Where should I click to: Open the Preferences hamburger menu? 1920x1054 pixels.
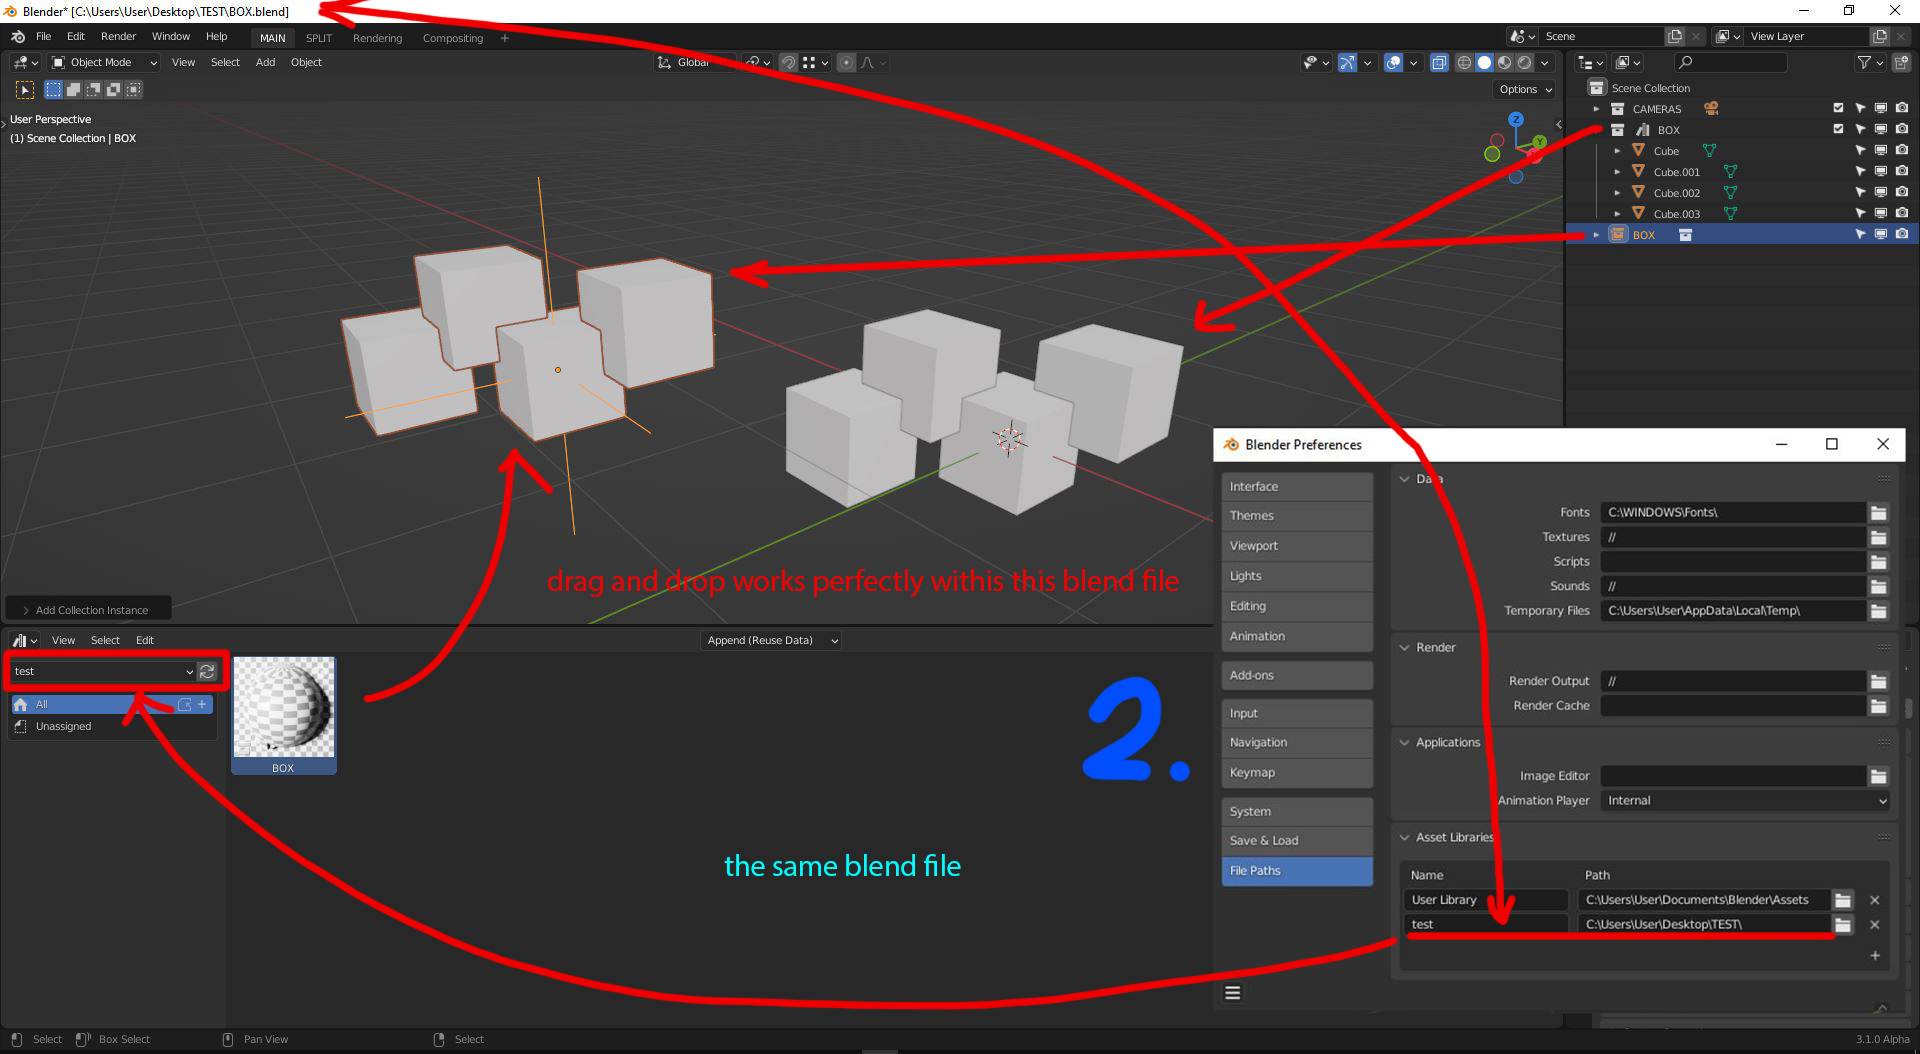pyautogui.click(x=1233, y=993)
